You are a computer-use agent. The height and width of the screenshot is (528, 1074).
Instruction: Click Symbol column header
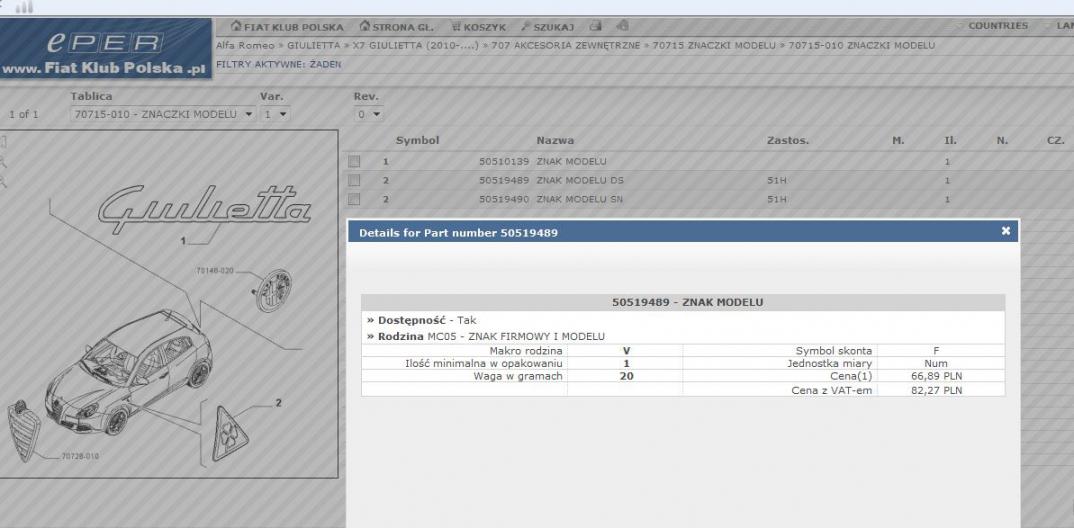click(x=417, y=140)
